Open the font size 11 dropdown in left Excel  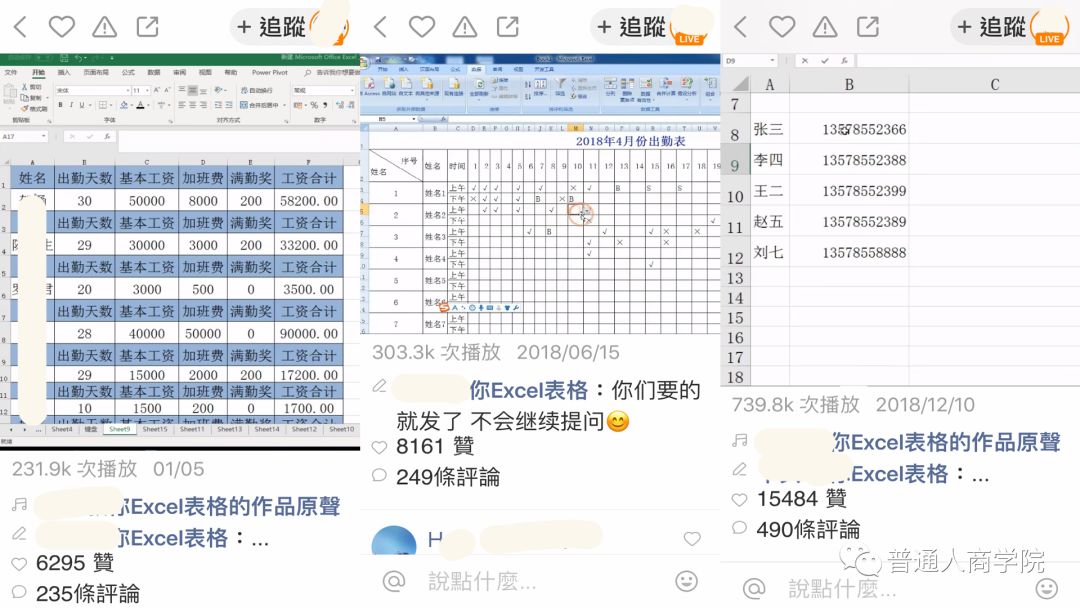[147, 91]
